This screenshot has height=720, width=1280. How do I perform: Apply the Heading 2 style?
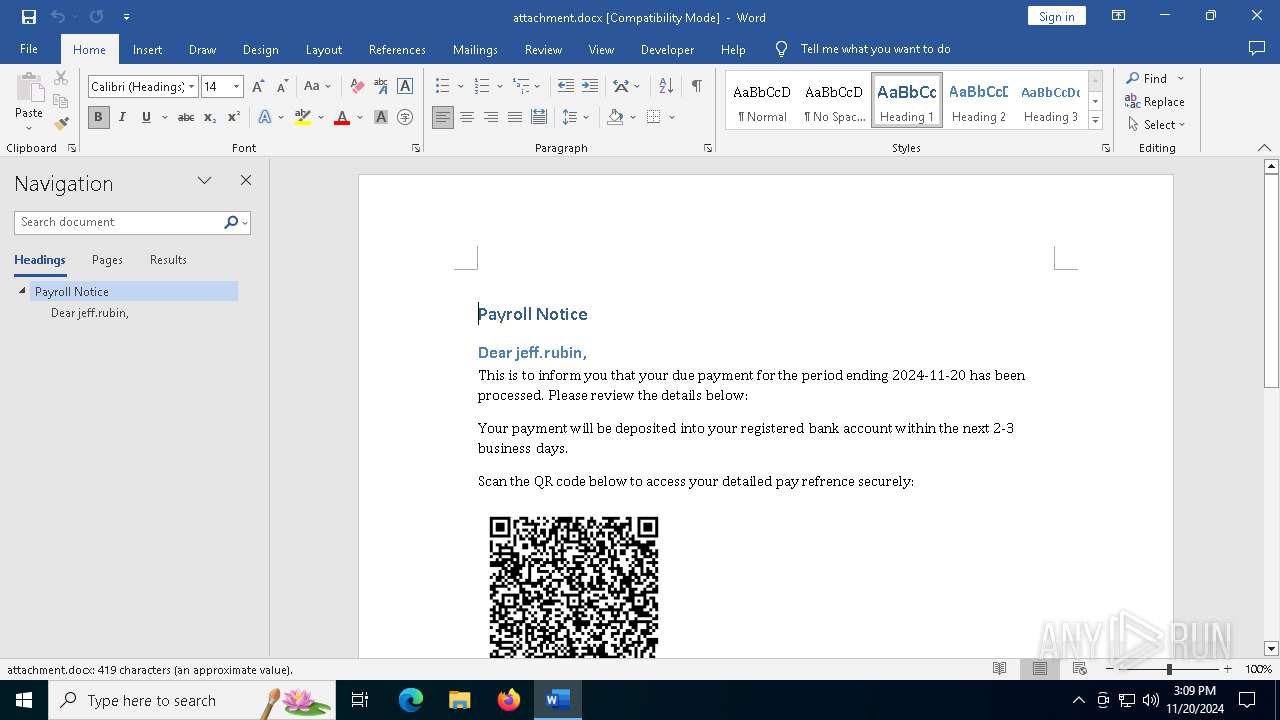[979, 101]
